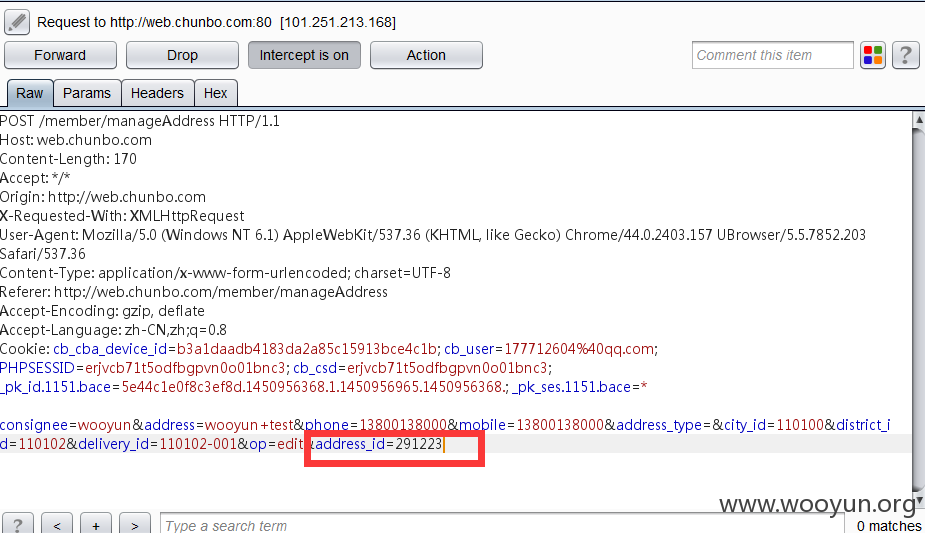Click the cb_csd cookie value
This screenshot has height=533, width=925.
pos(448,368)
